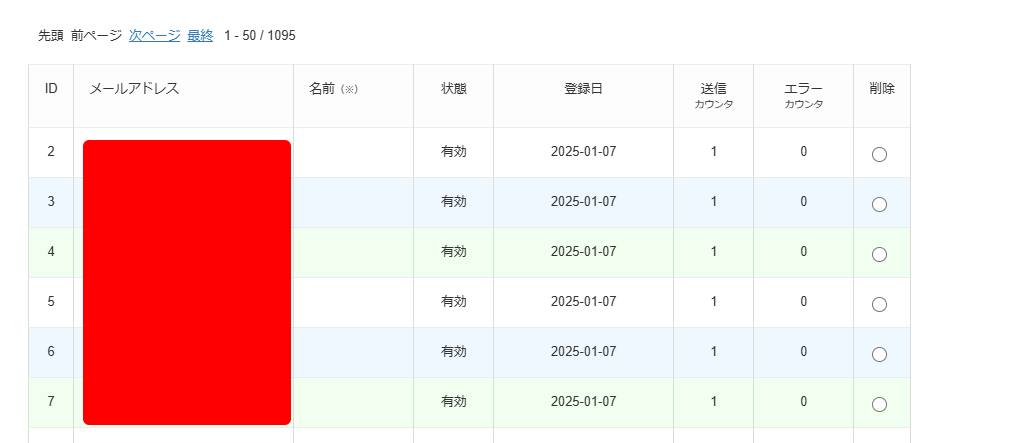This screenshot has height=443, width=1034.
Task: Click the 2025-01-07 date in row ID 4
Action: point(584,251)
